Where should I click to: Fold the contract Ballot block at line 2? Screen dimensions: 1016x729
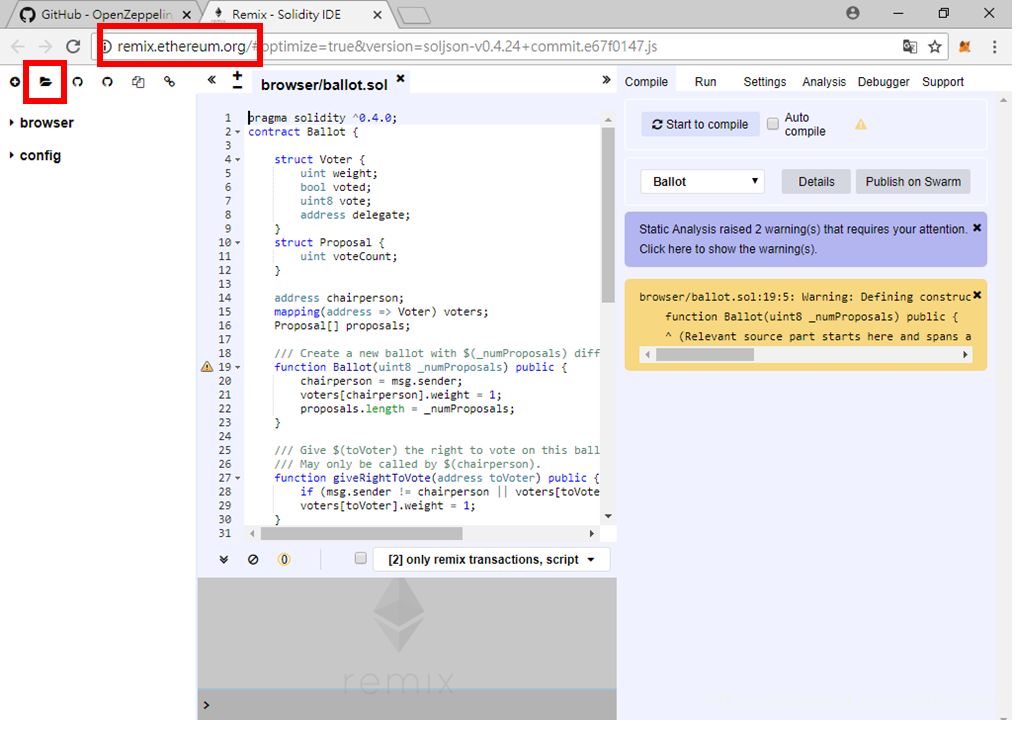238,132
